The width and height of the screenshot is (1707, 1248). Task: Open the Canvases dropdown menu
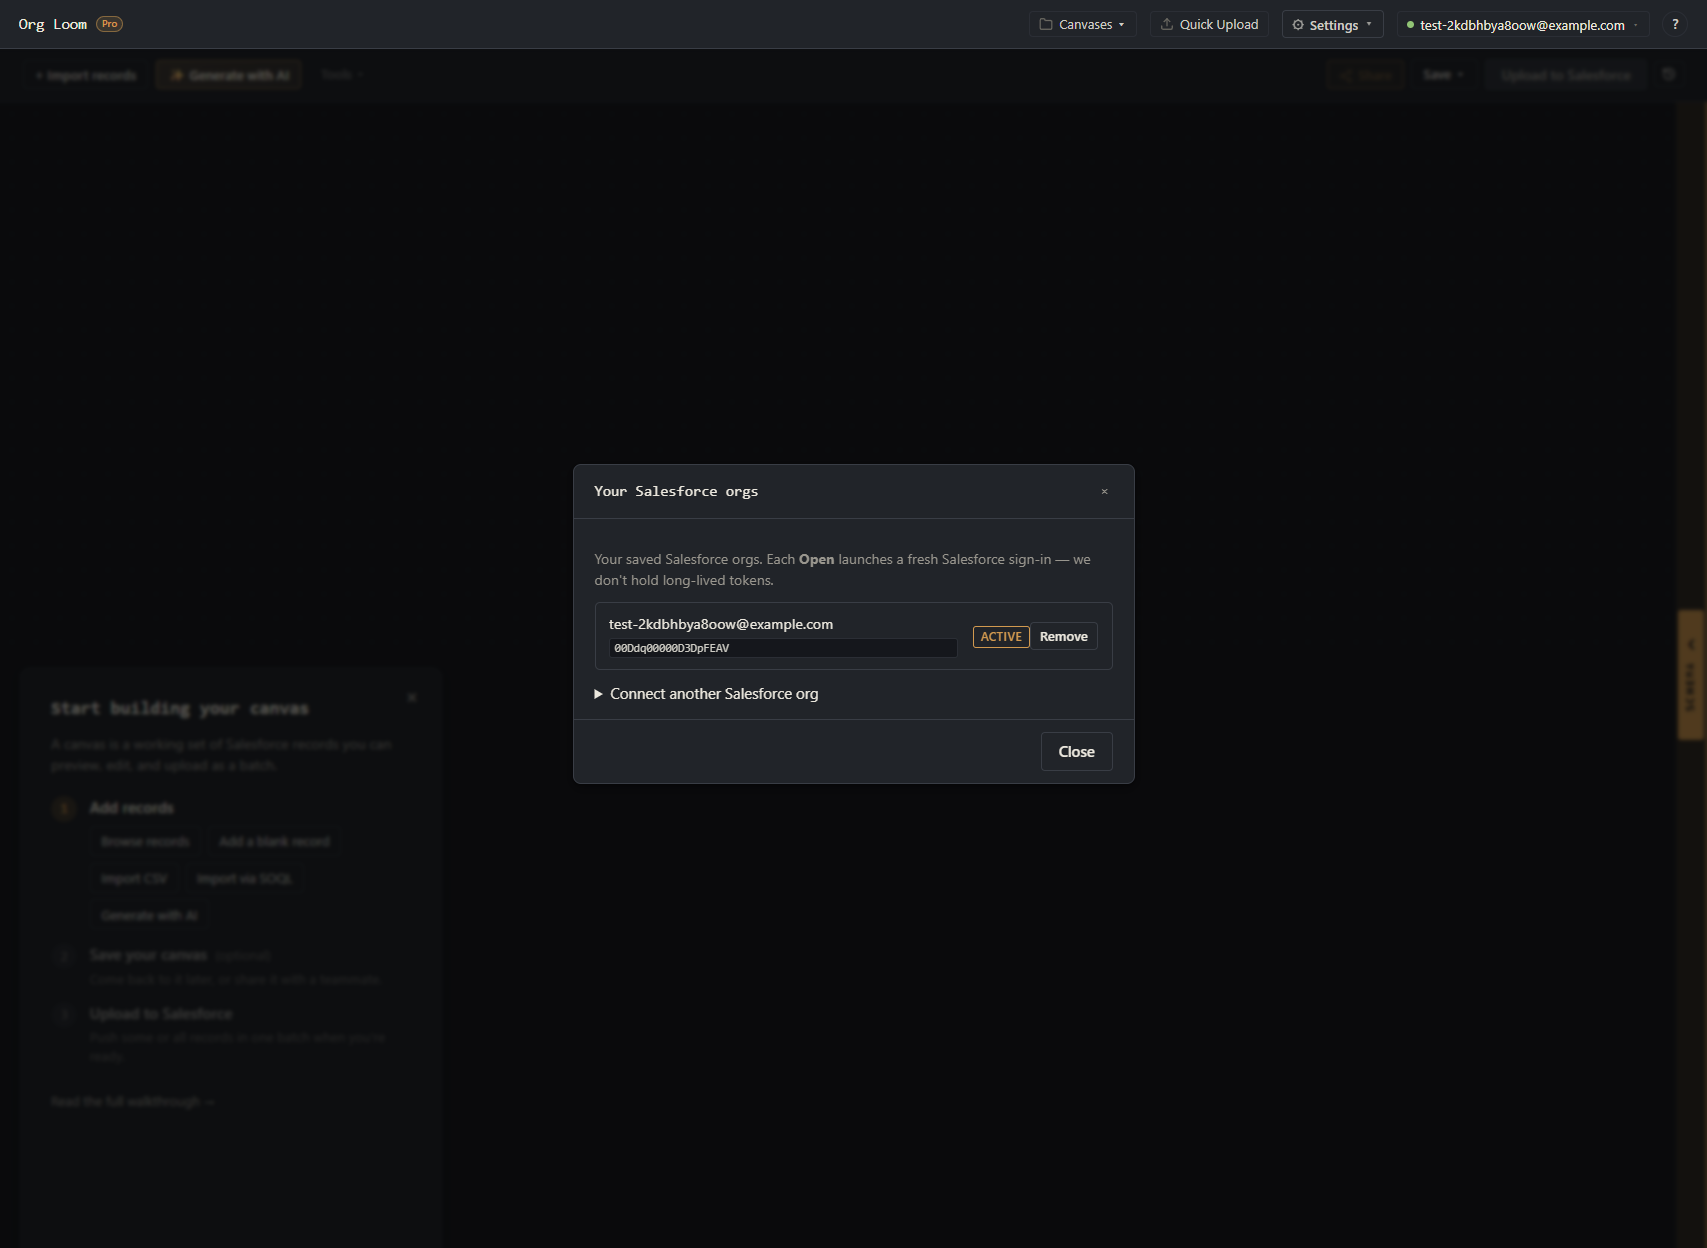tap(1083, 24)
